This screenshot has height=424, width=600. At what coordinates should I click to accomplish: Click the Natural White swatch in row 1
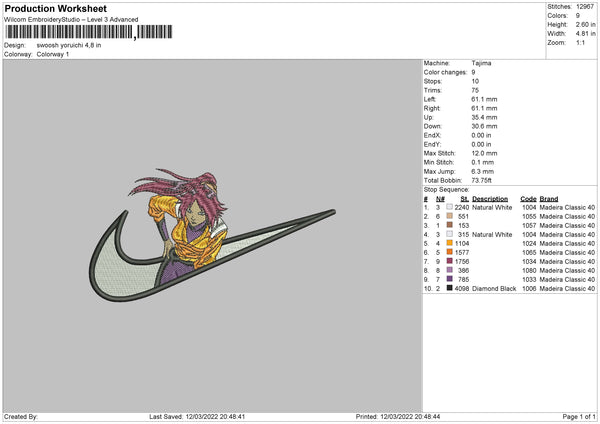(449, 207)
